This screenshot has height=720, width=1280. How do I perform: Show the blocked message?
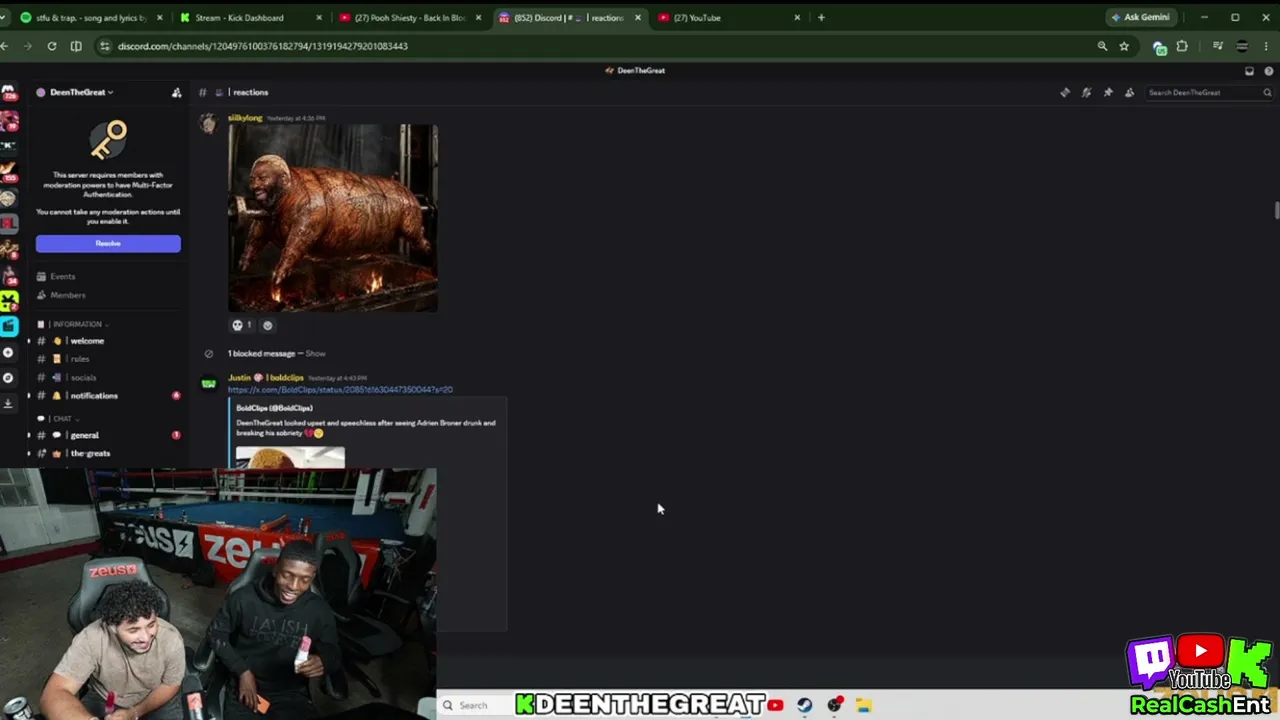[x=315, y=353]
